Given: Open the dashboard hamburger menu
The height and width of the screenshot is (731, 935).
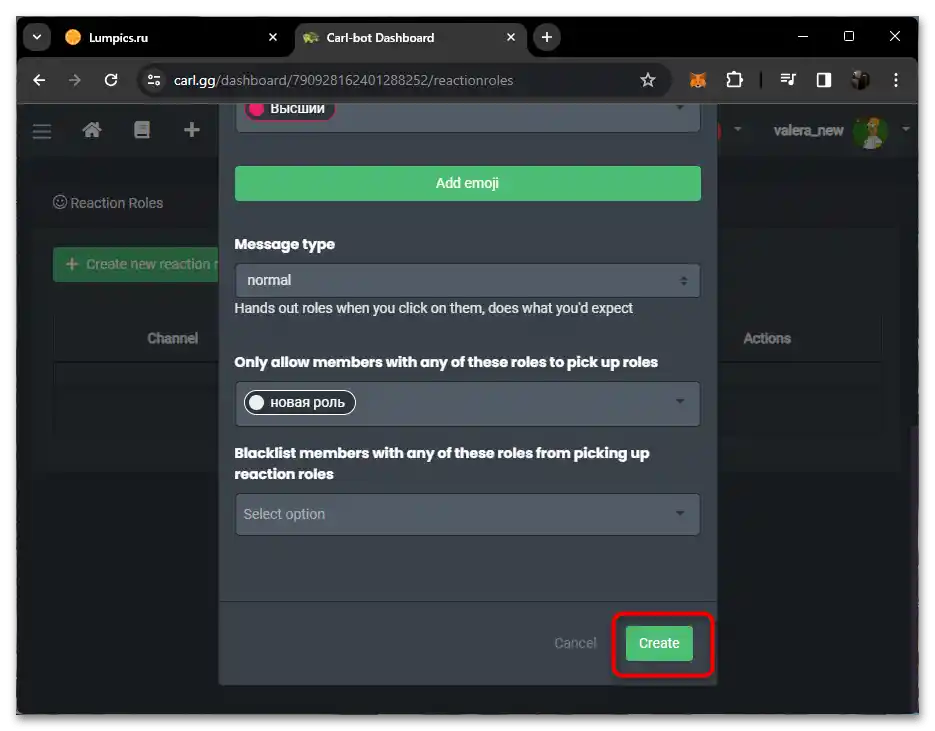Looking at the screenshot, I should click(42, 131).
